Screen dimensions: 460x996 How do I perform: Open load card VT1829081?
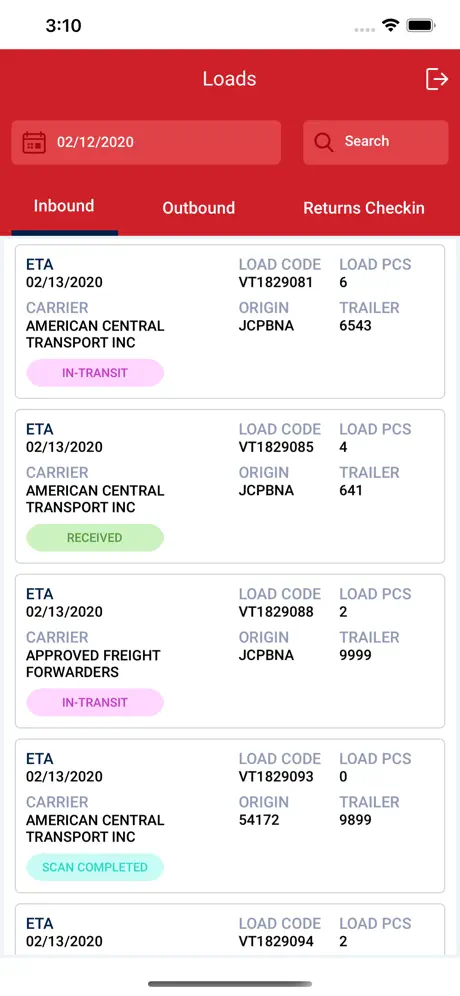click(x=230, y=321)
